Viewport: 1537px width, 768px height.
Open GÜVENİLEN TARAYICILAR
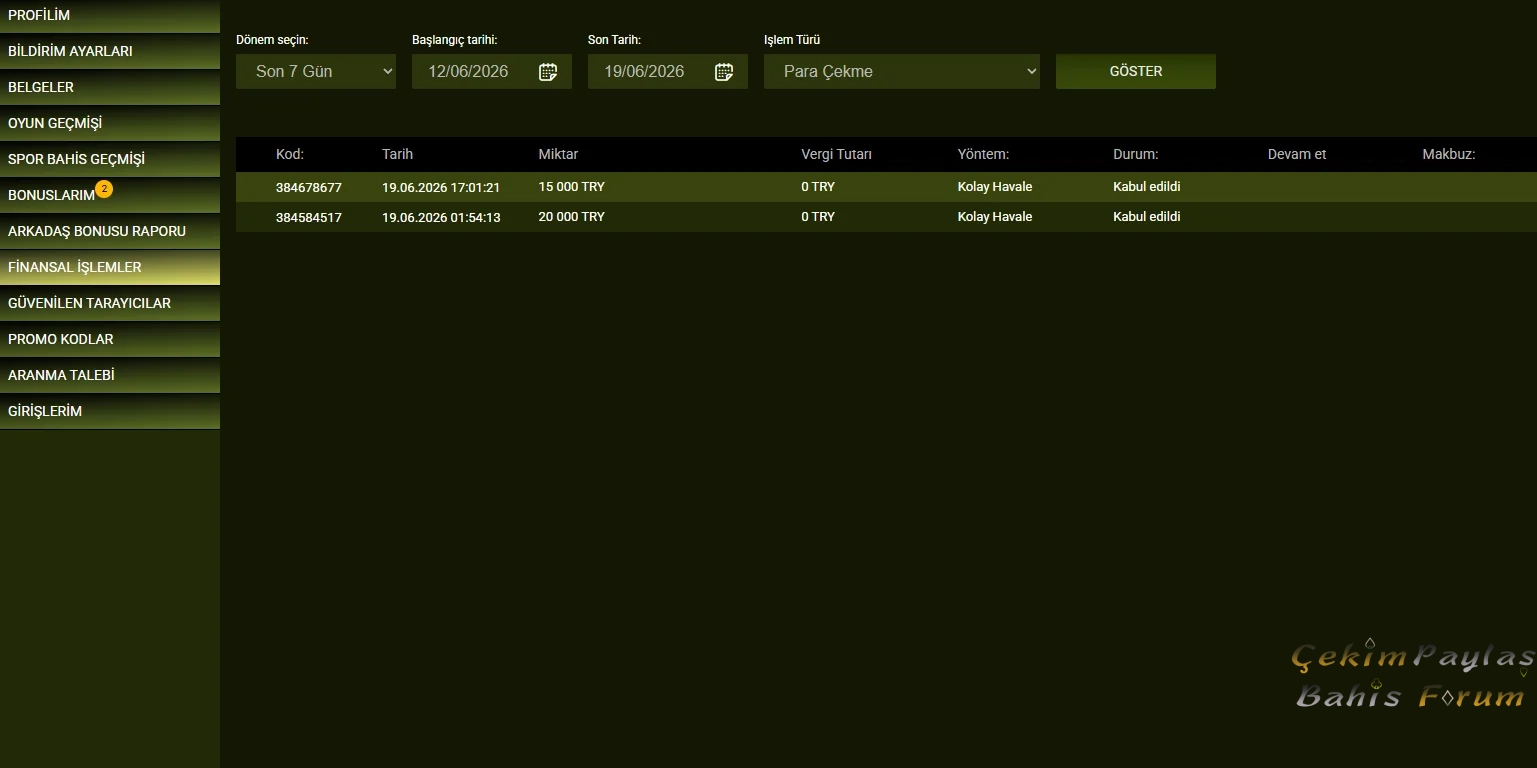(110, 303)
